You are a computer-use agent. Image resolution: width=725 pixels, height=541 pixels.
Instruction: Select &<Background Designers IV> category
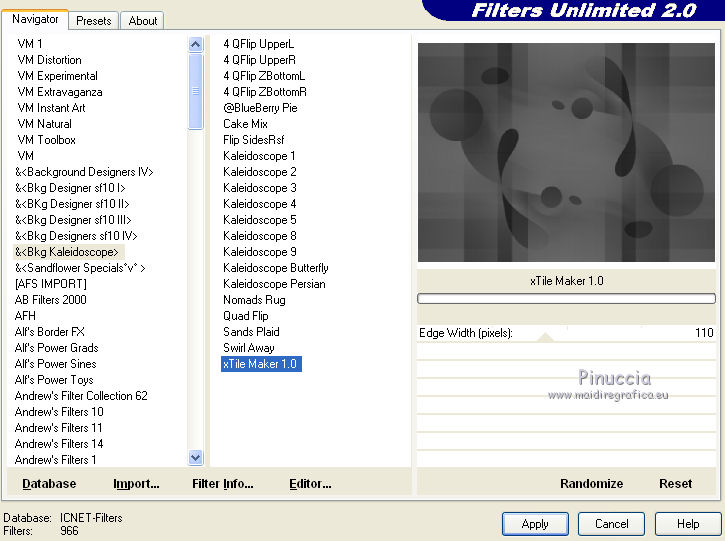click(x=84, y=172)
